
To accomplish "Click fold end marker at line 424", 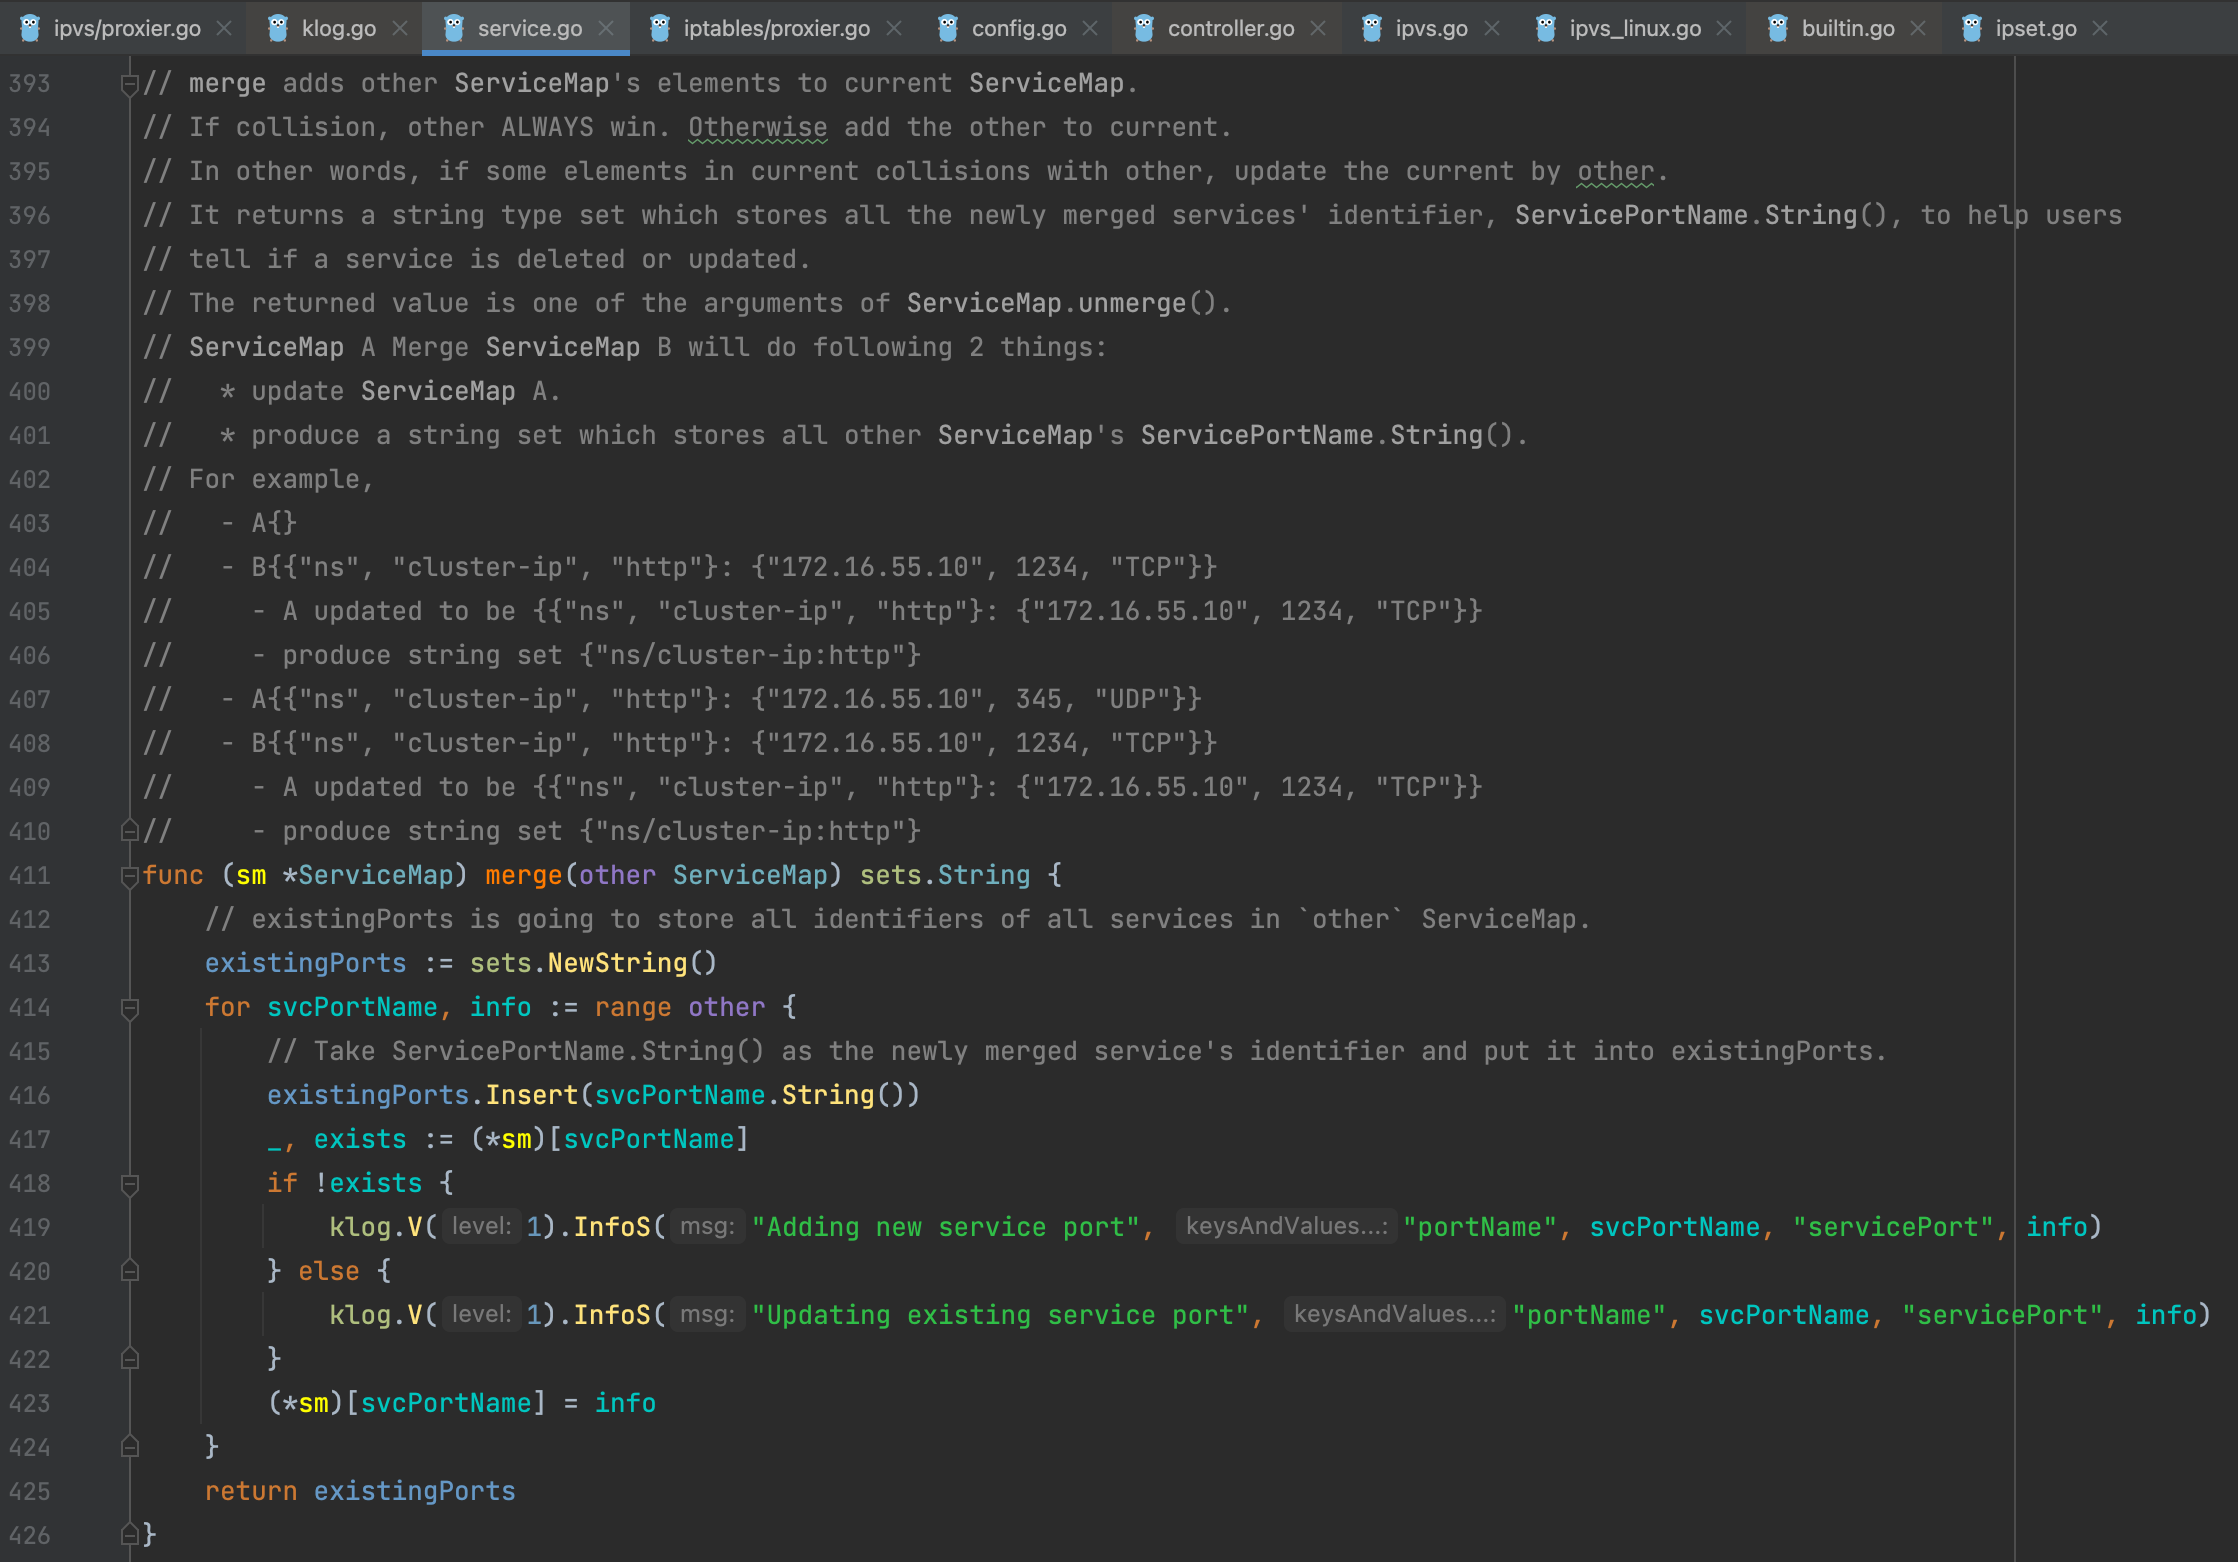I will pyautogui.click(x=129, y=1447).
